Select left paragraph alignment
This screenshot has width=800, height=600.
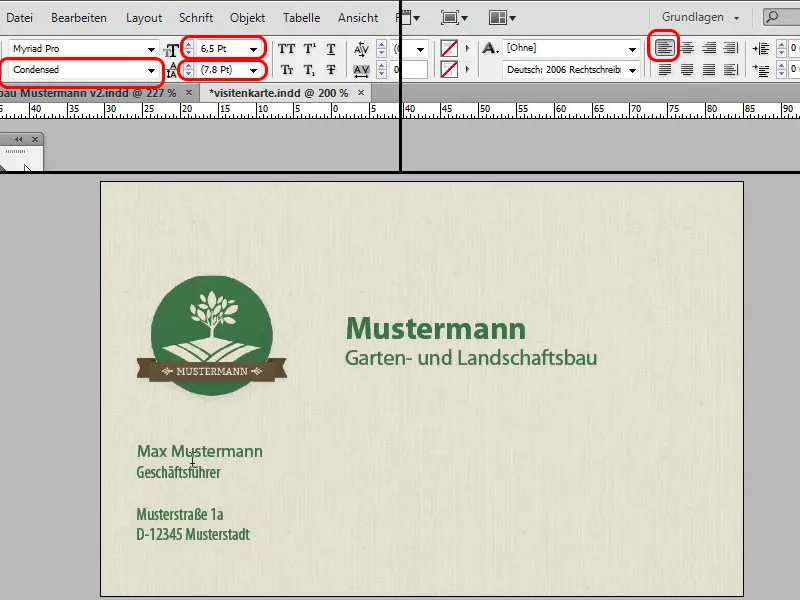pos(664,48)
